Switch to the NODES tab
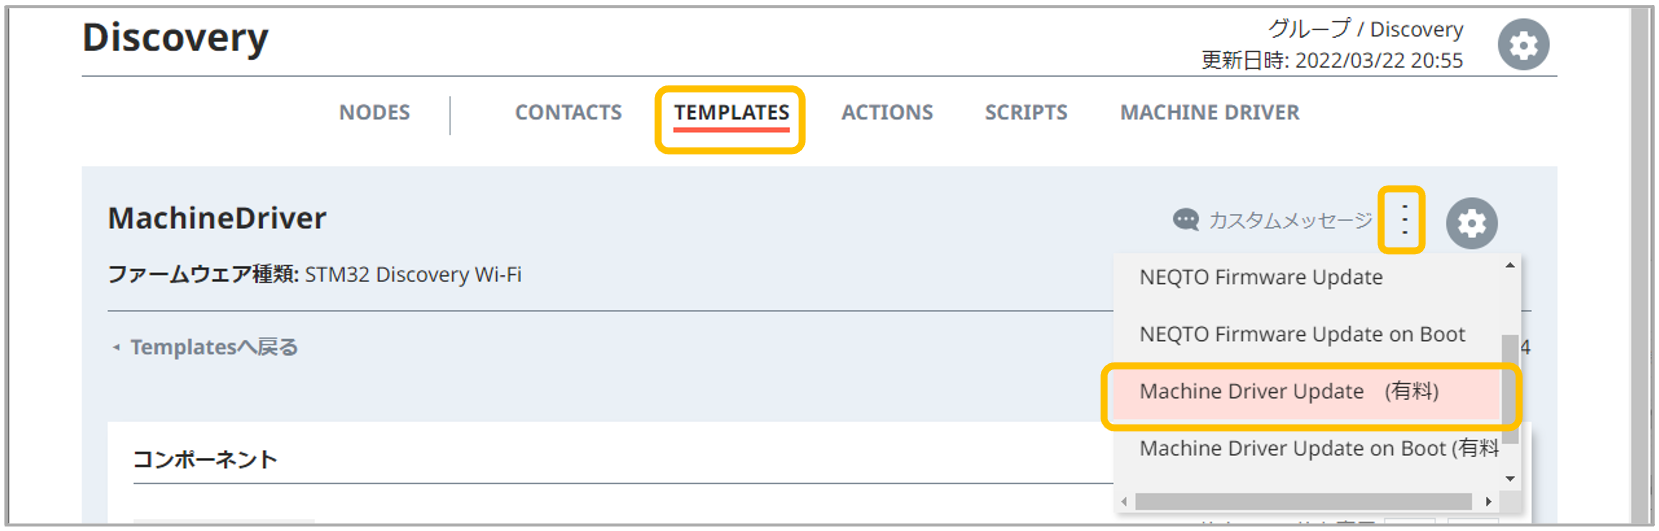This screenshot has width=1659, height=531. click(x=374, y=113)
